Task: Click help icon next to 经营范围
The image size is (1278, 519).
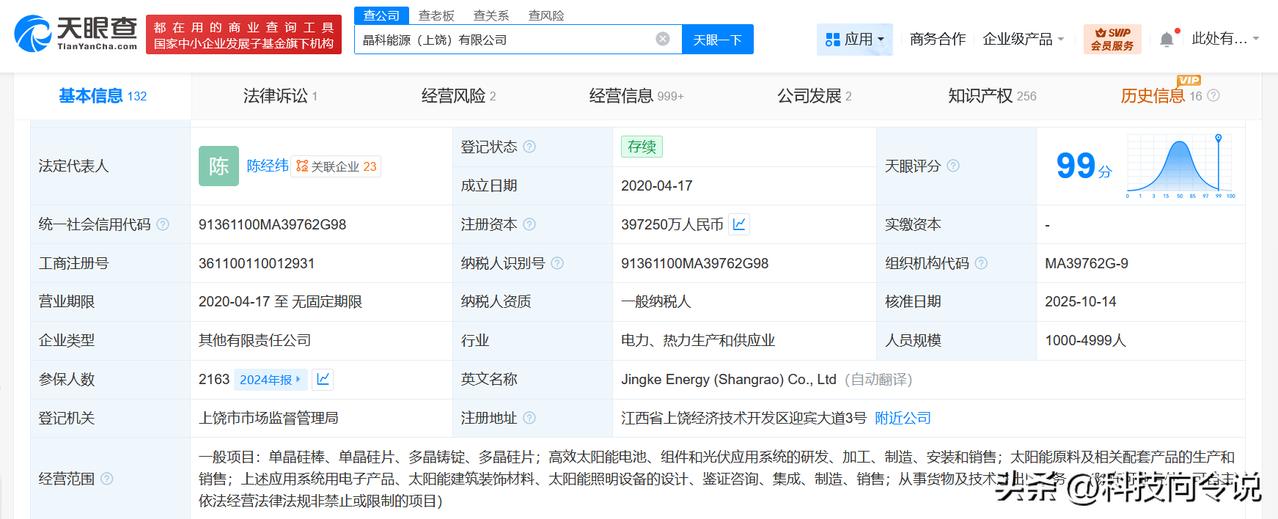Action: 107,479
